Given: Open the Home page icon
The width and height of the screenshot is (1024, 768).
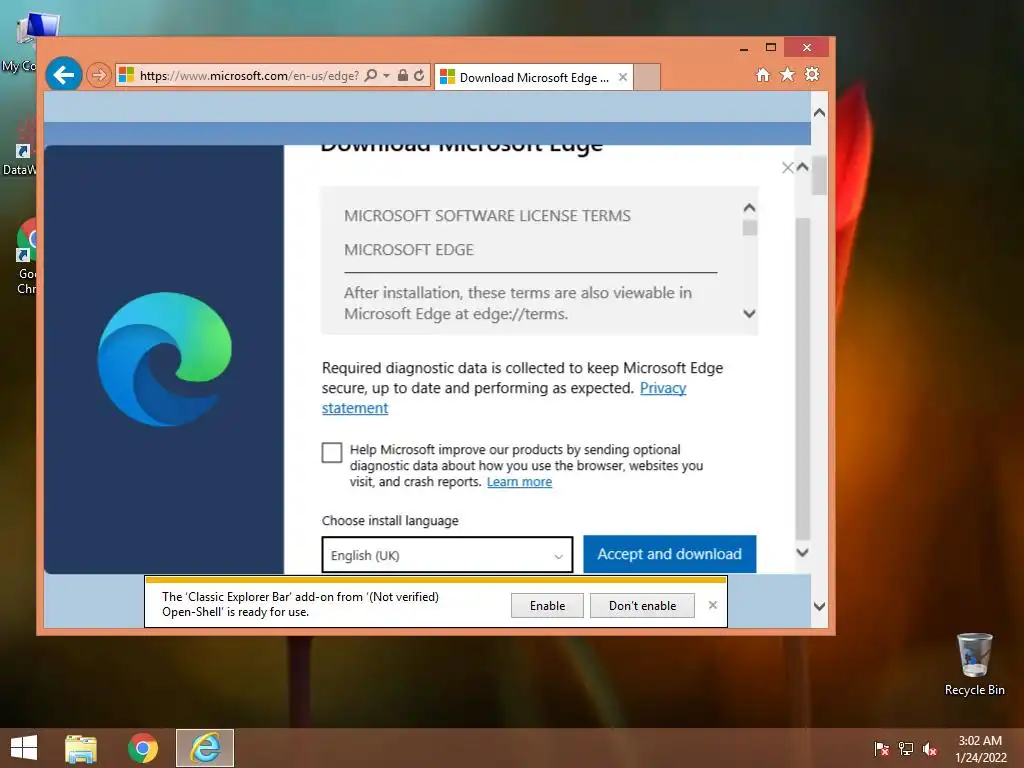Looking at the screenshot, I should [x=763, y=75].
